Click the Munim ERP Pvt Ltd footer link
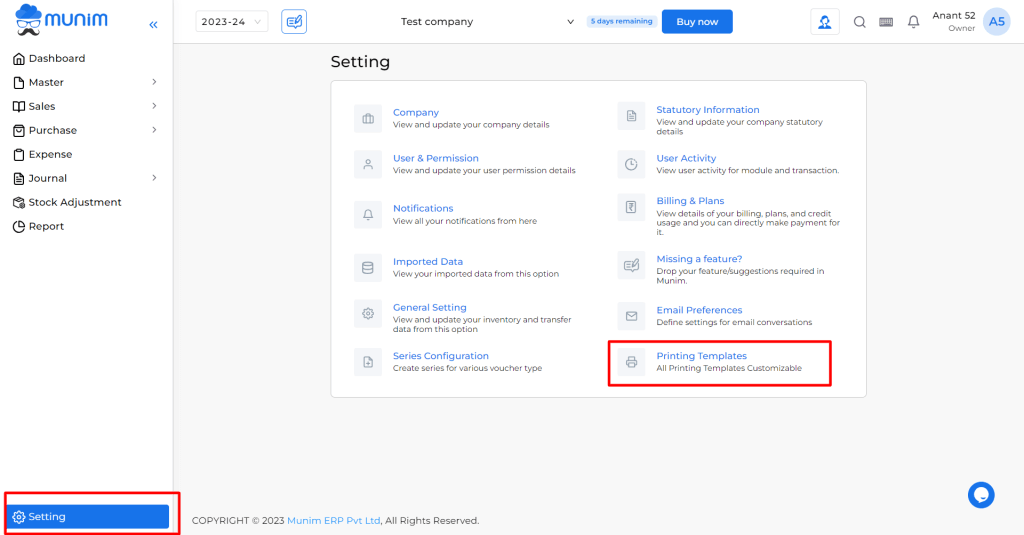 click(334, 521)
